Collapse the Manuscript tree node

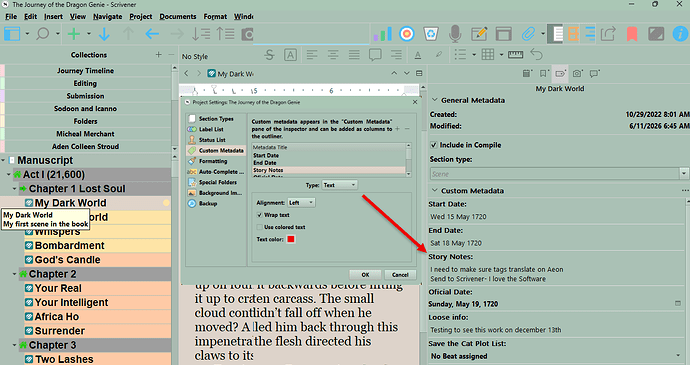tap(3, 160)
